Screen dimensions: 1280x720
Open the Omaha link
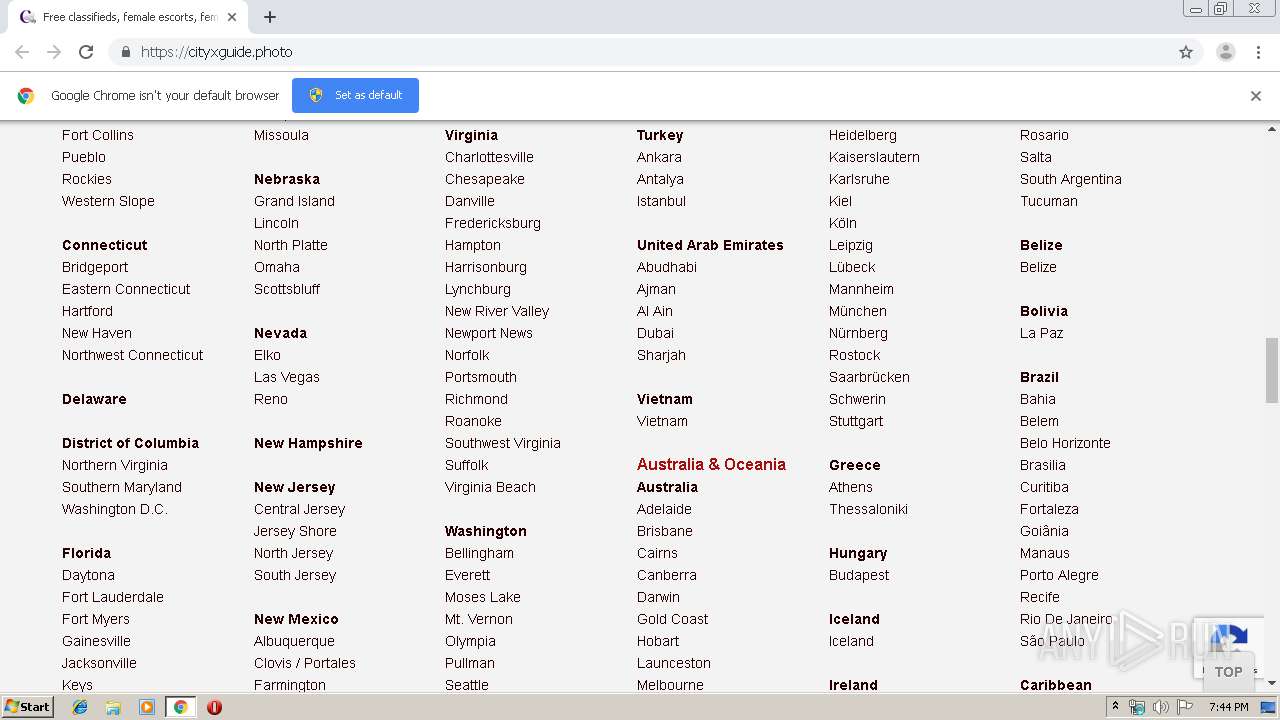pyautogui.click(x=277, y=267)
